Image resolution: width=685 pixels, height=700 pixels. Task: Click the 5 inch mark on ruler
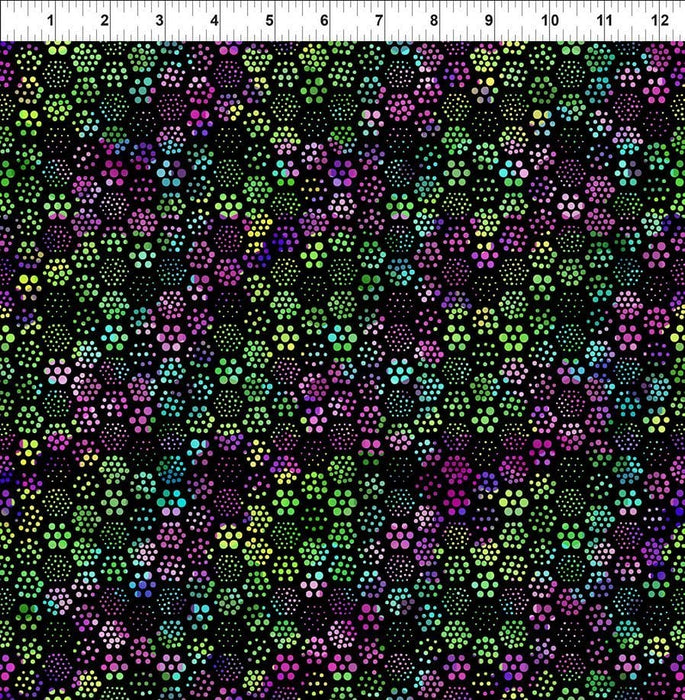[269, 20]
